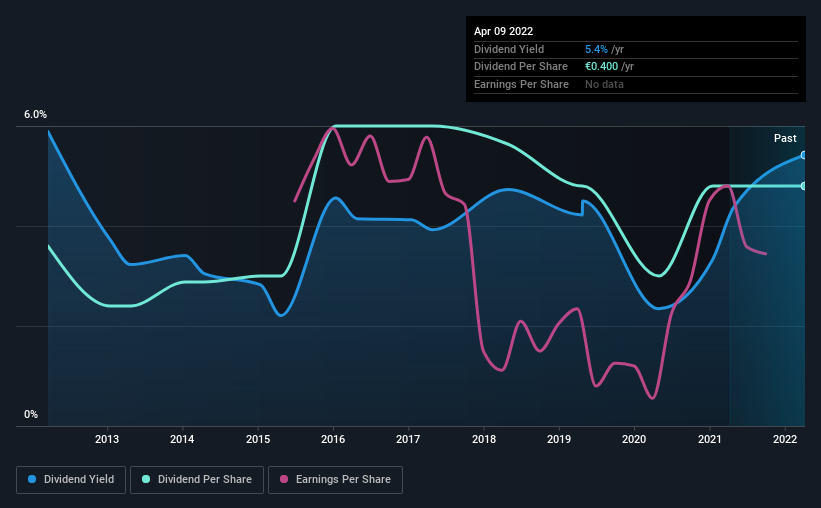Click the 6.0% y-axis label
The height and width of the screenshot is (508, 821).
coord(35,114)
